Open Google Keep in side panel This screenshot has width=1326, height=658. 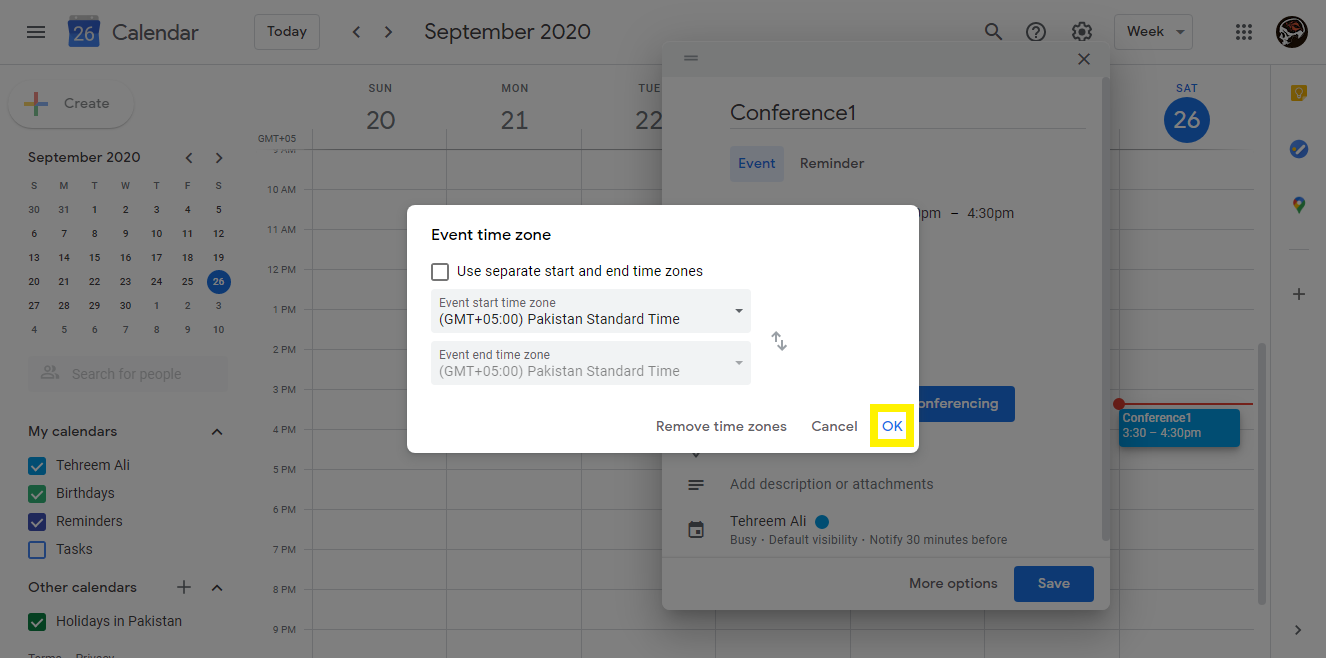(x=1298, y=93)
